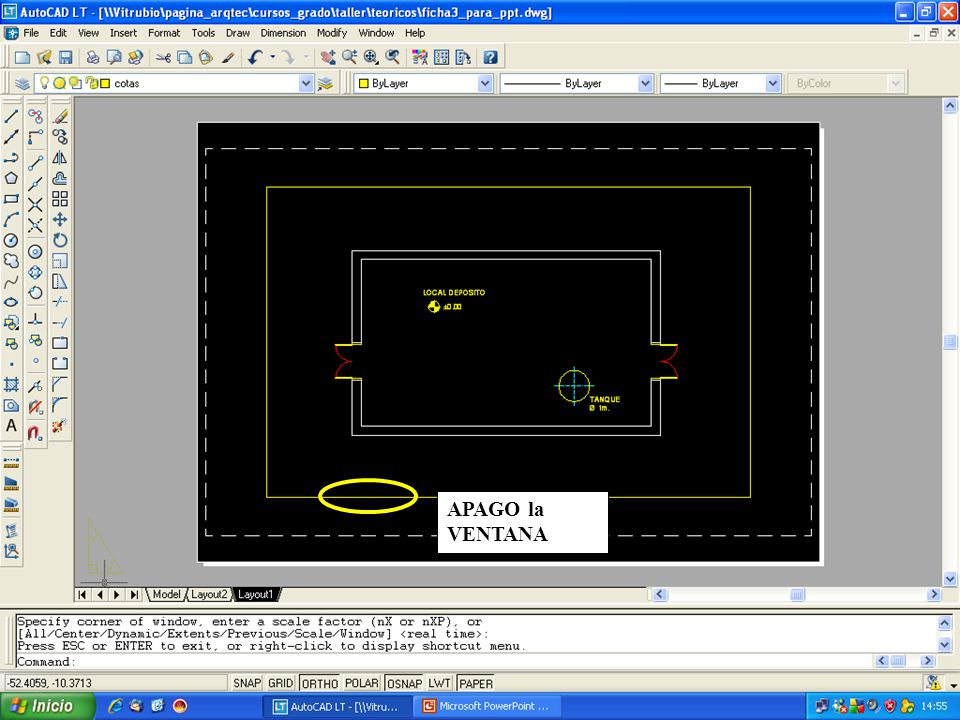Image resolution: width=960 pixels, height=720 pixels.
Task: Save the drawing using the floppy disk icon
Action: click(66, 58)
